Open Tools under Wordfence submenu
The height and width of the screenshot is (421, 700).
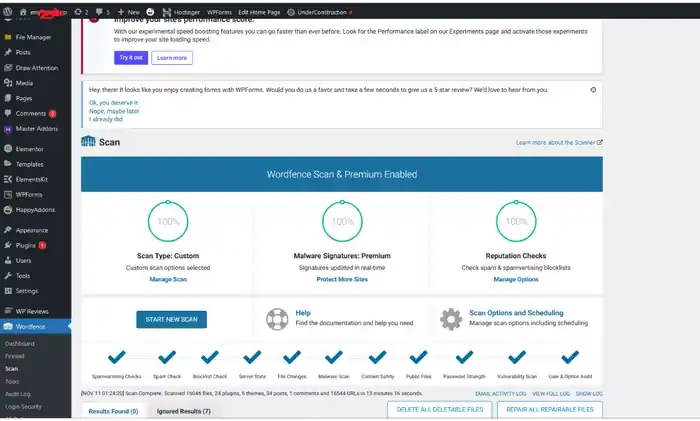coord(12,382)
